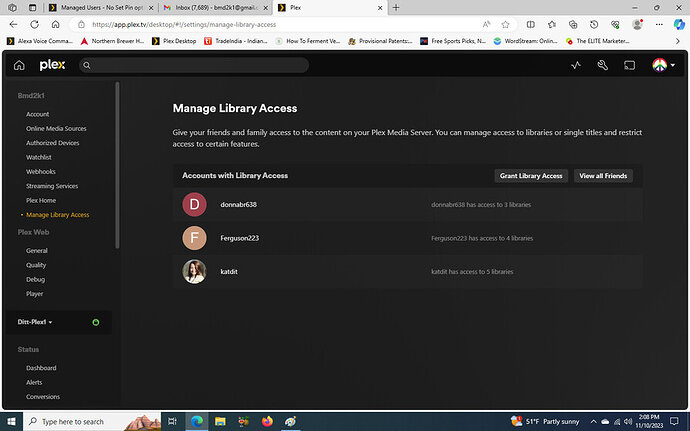Click the green server status indicator
Viewport: 690px width, 431px height.
[95, 322]
